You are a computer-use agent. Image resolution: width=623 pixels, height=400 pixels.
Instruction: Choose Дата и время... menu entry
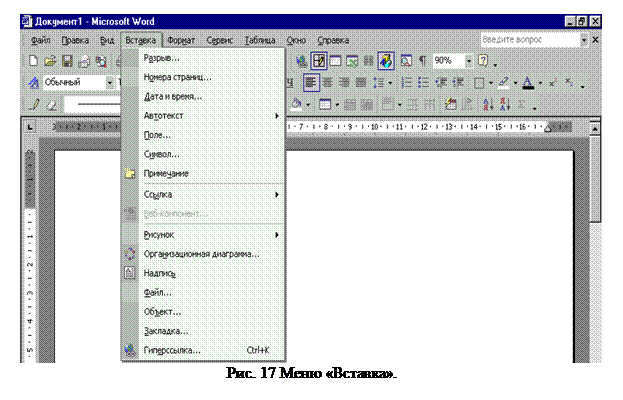point(211,97)
